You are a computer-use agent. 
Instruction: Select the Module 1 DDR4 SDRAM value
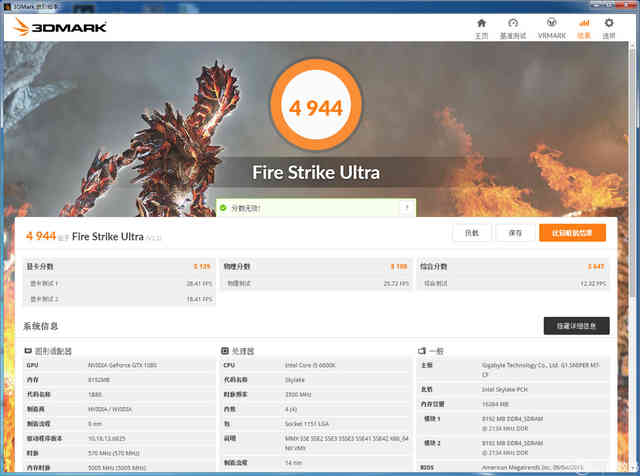512,424
